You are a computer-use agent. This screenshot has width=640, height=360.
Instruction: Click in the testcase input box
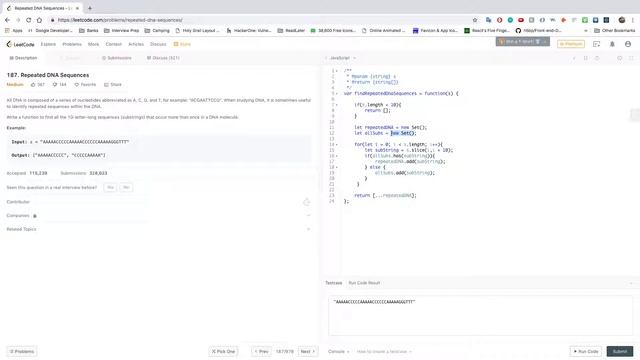click(x=480, y=316)
